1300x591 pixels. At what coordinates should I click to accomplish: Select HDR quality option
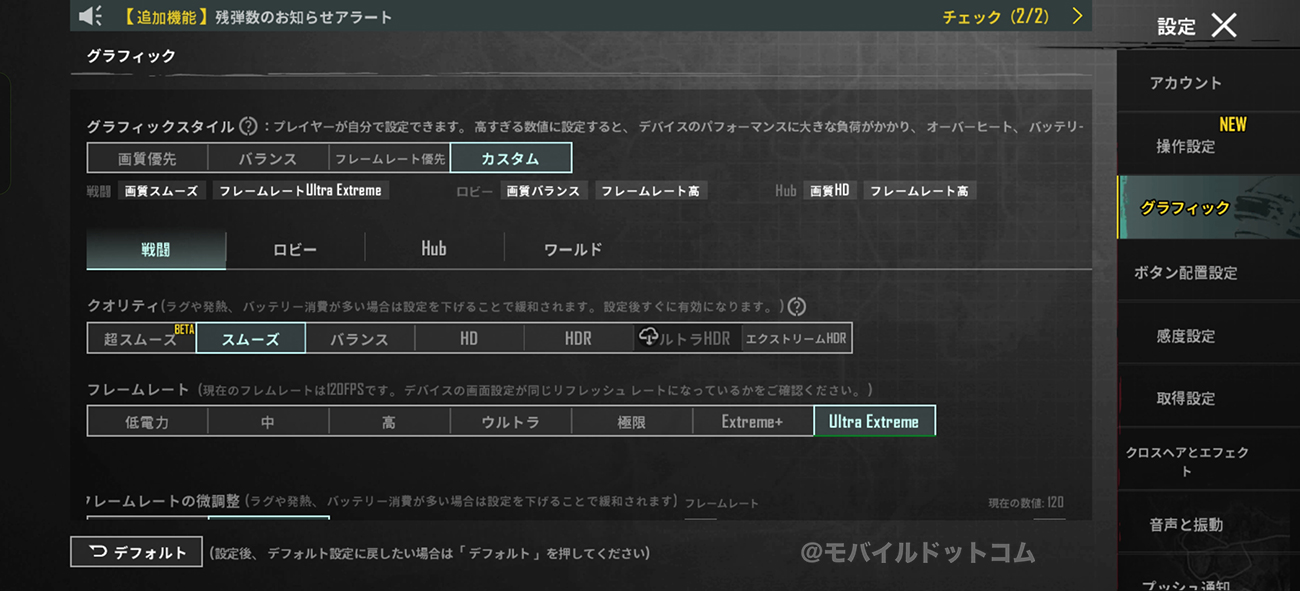[x=578, y=339]
